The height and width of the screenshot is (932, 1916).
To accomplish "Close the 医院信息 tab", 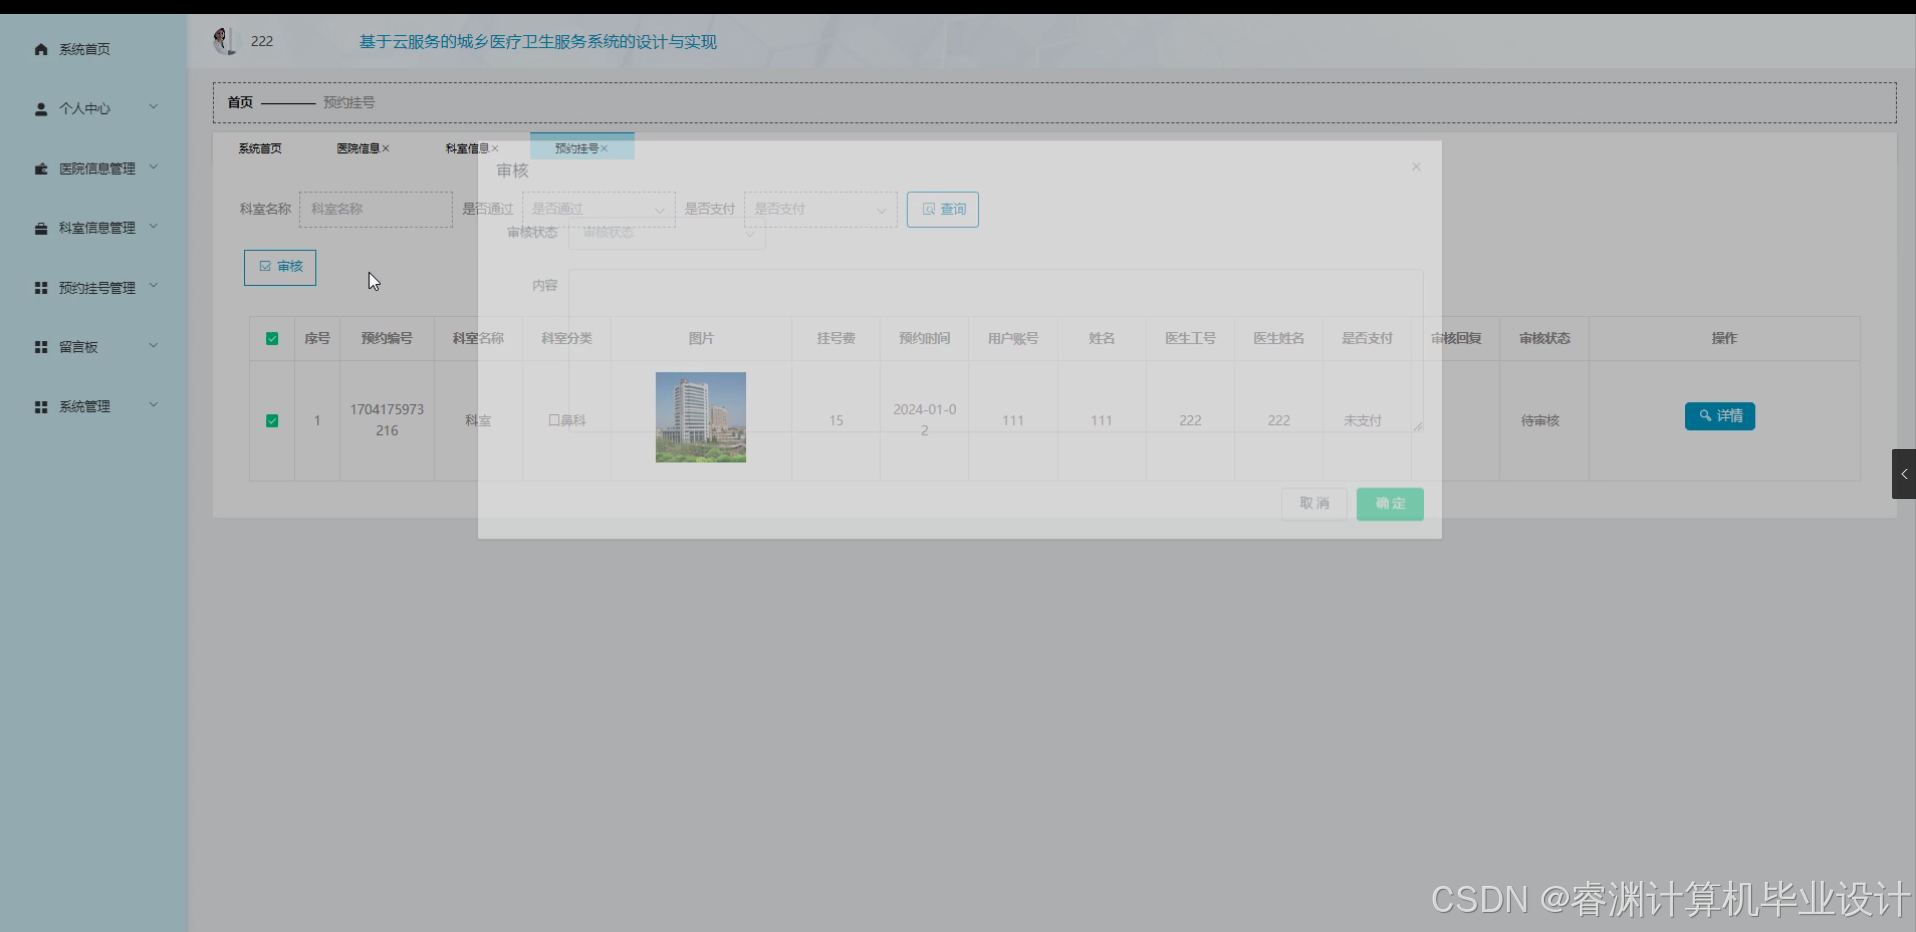I will (x=386, y=148).
